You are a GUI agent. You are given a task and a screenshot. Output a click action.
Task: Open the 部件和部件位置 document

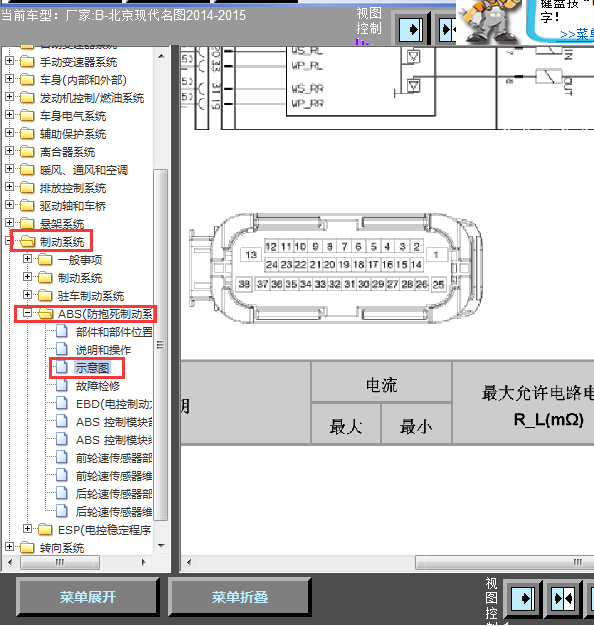tap(114, 332)
